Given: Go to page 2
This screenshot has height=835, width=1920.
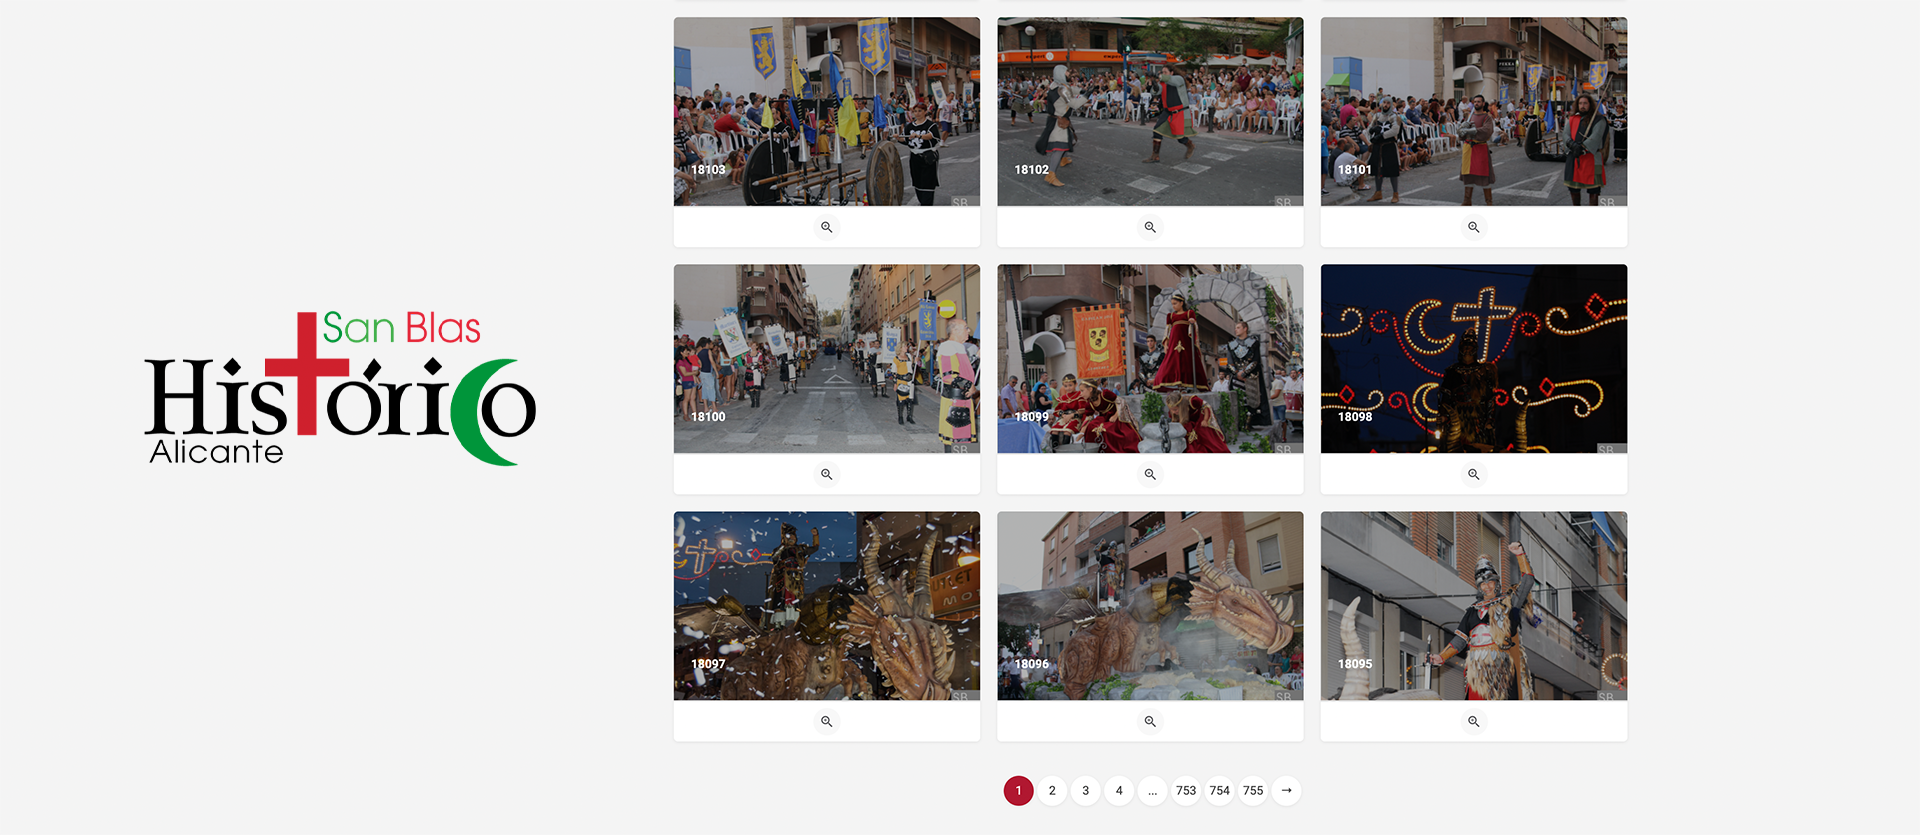Looking at the screenshot, I should [1052, 790].
